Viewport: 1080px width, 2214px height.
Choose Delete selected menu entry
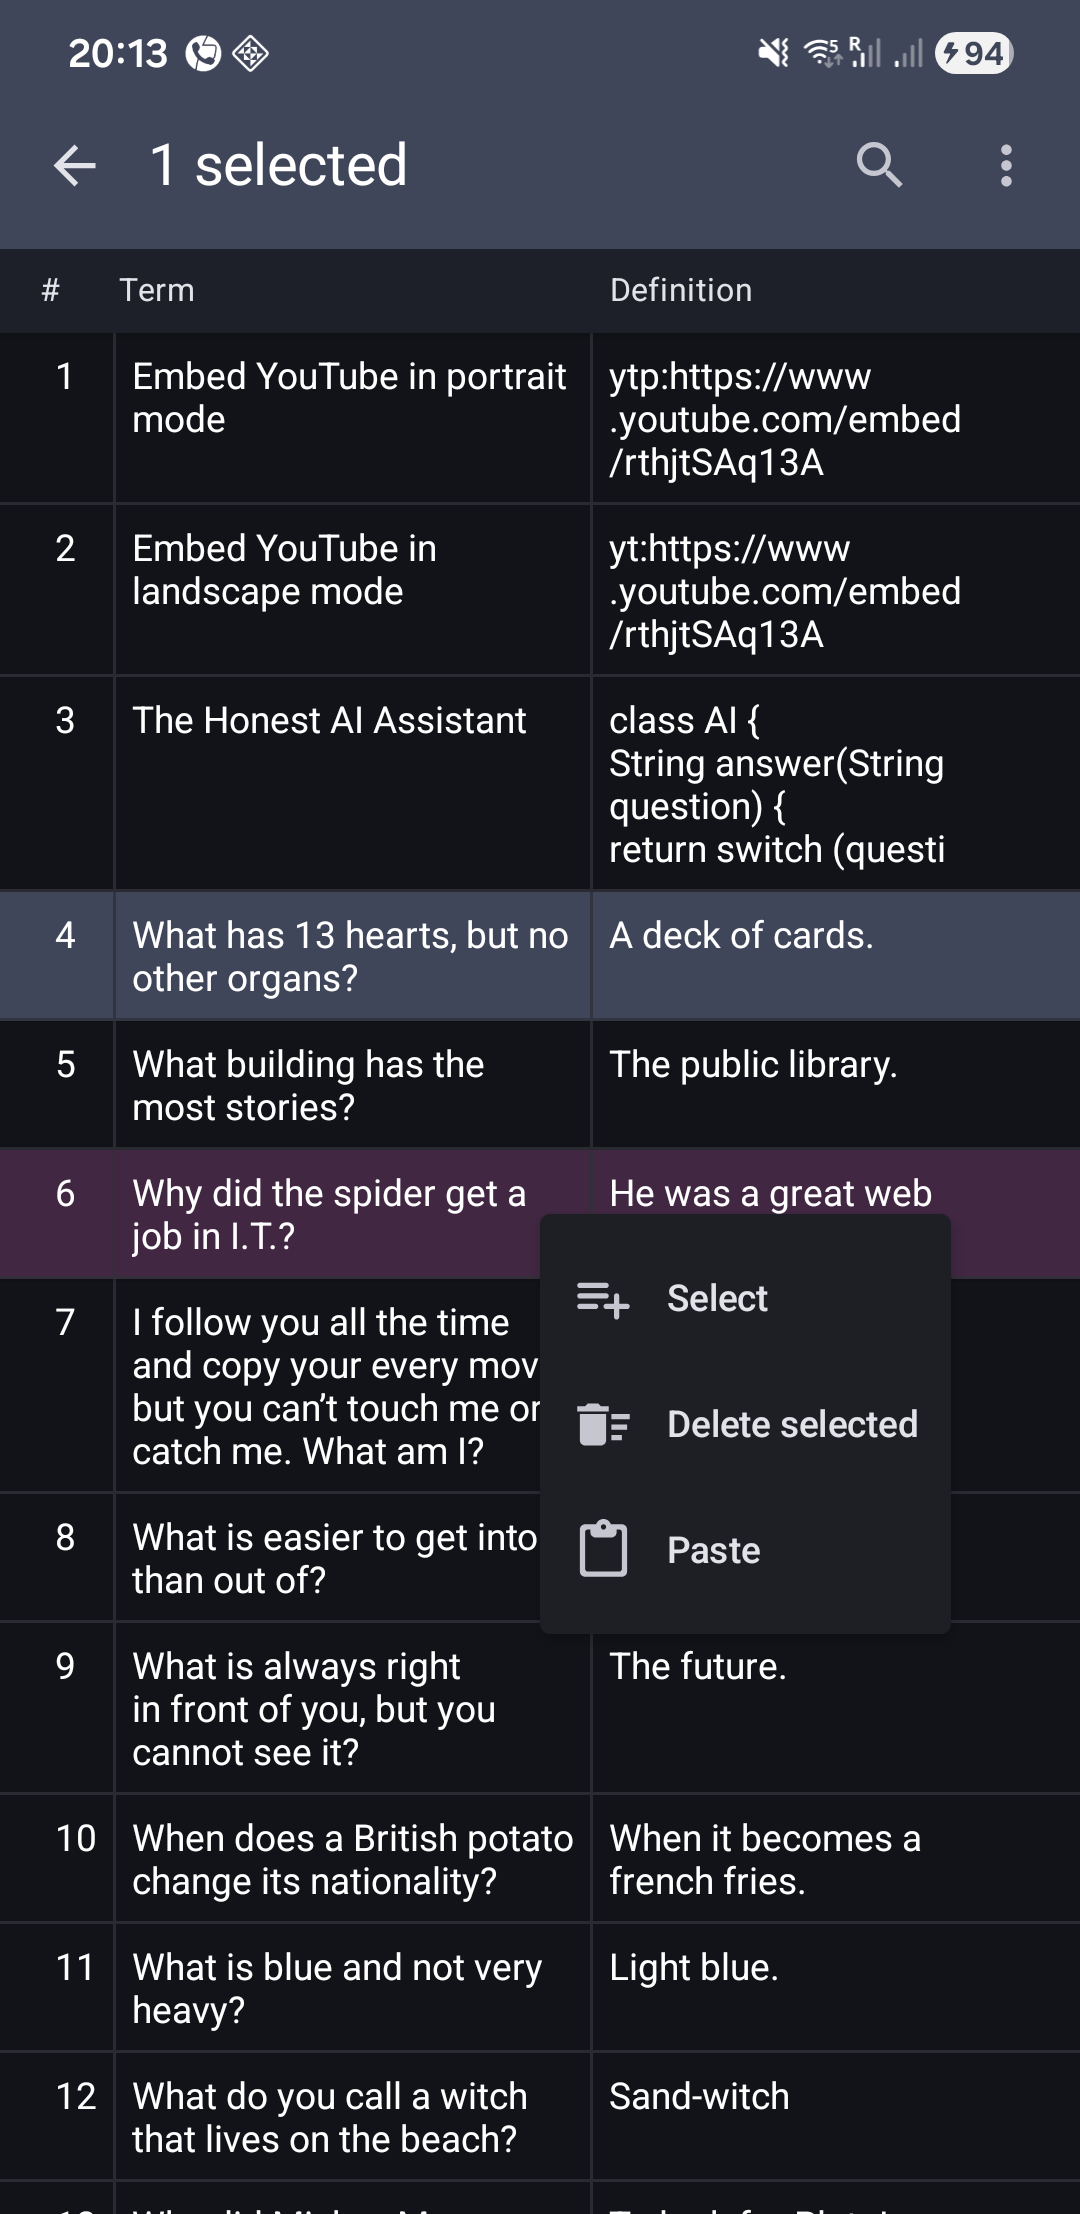coord(792,1425)
